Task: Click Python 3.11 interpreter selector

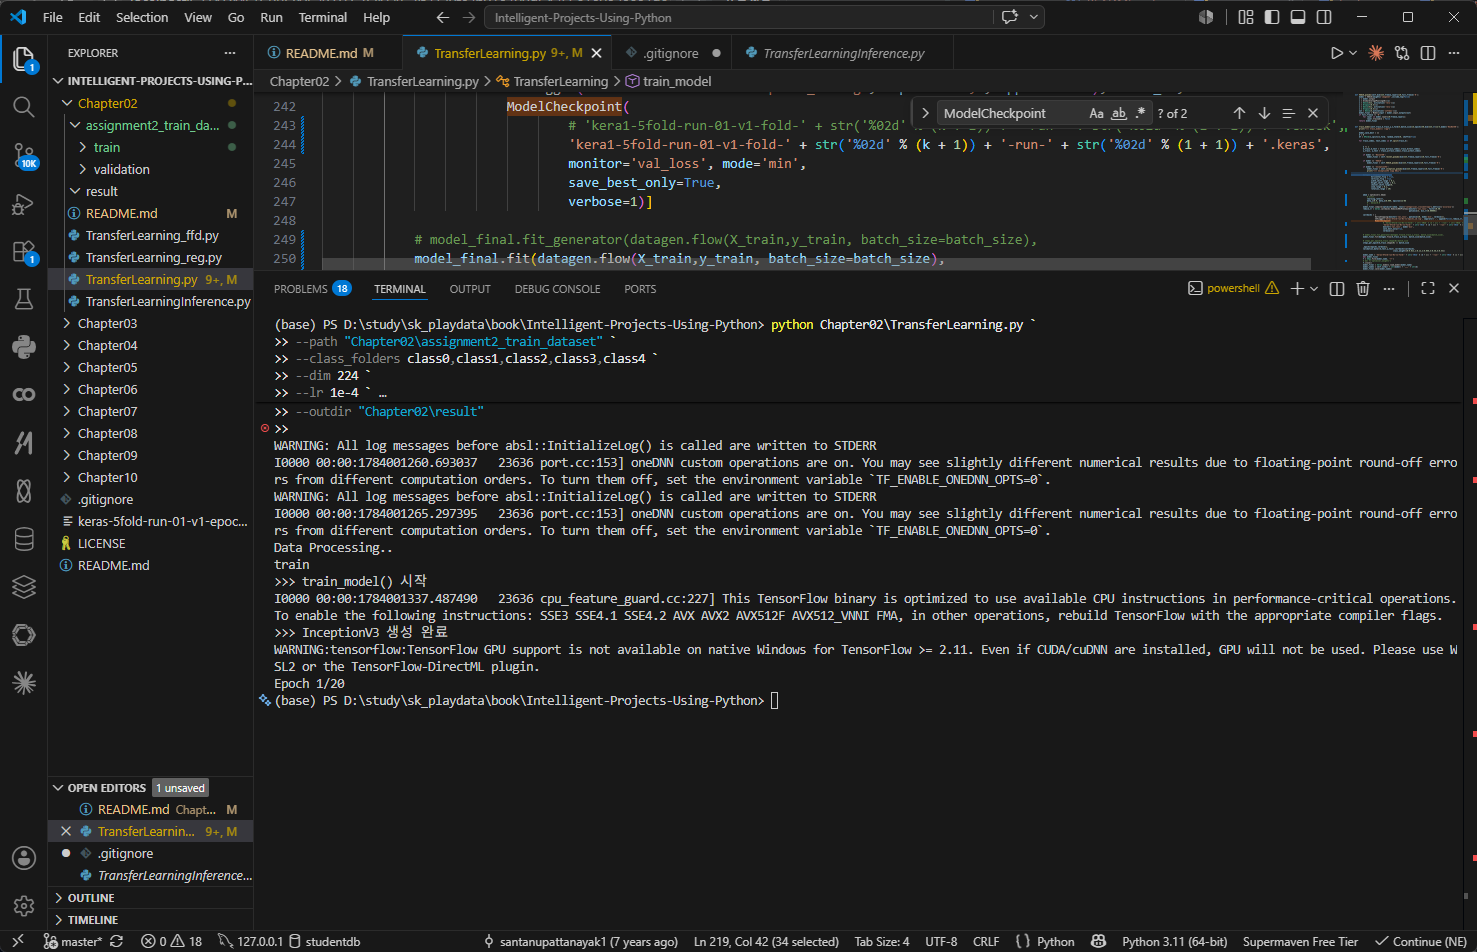Action: click(1174, 941)
